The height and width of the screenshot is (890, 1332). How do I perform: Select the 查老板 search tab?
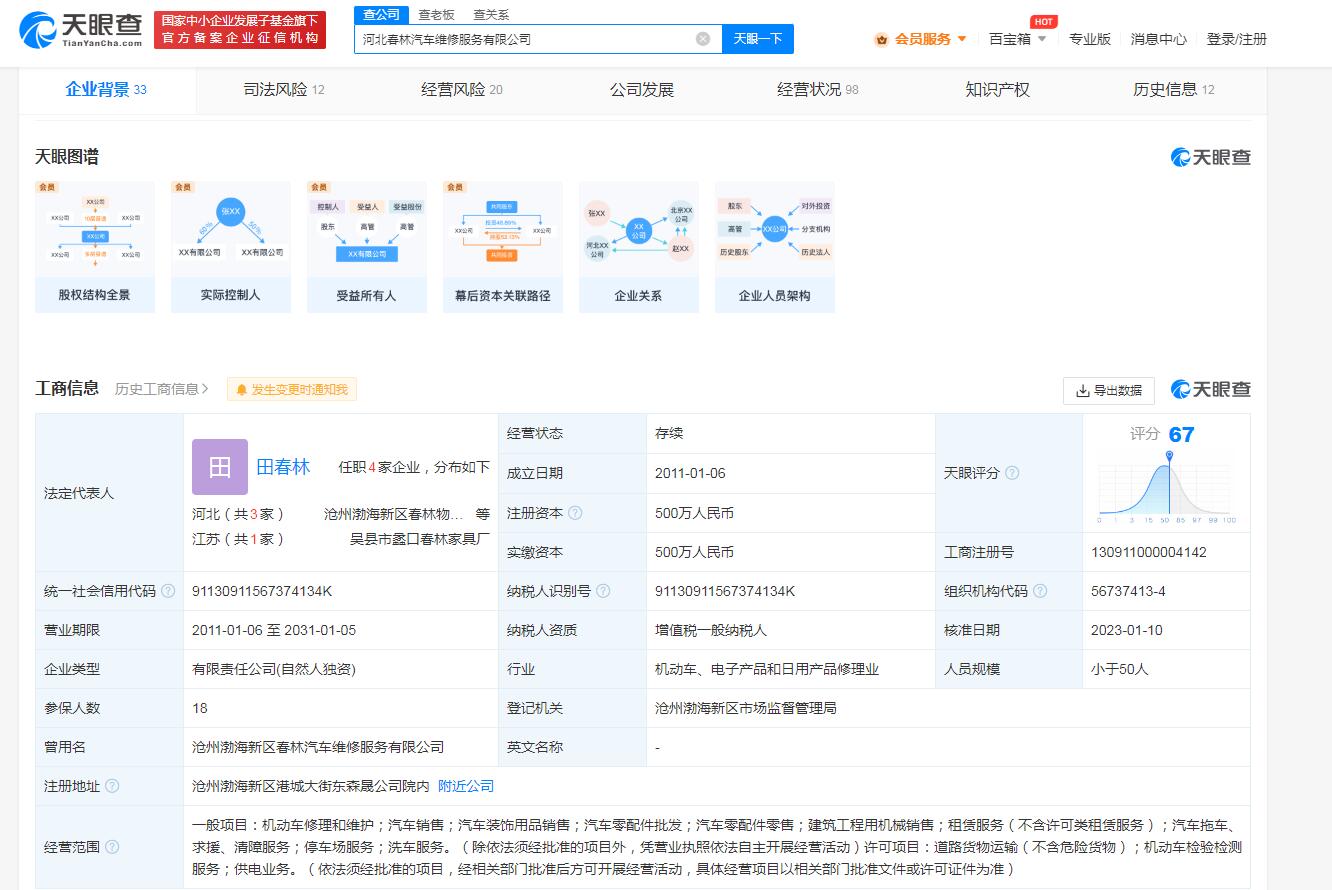pos(436,14)
